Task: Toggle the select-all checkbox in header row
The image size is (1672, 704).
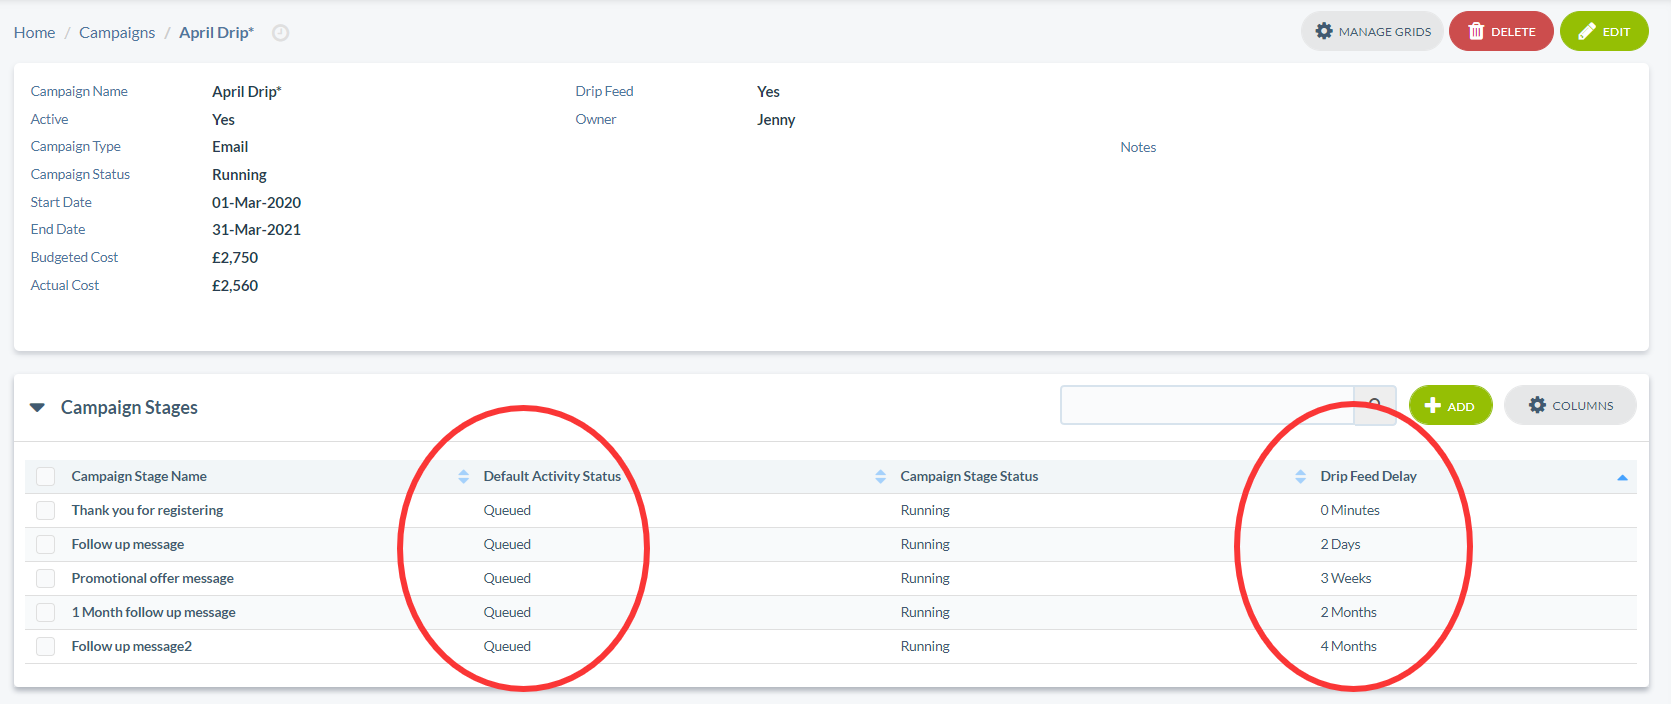Action: tap(45, 476)
